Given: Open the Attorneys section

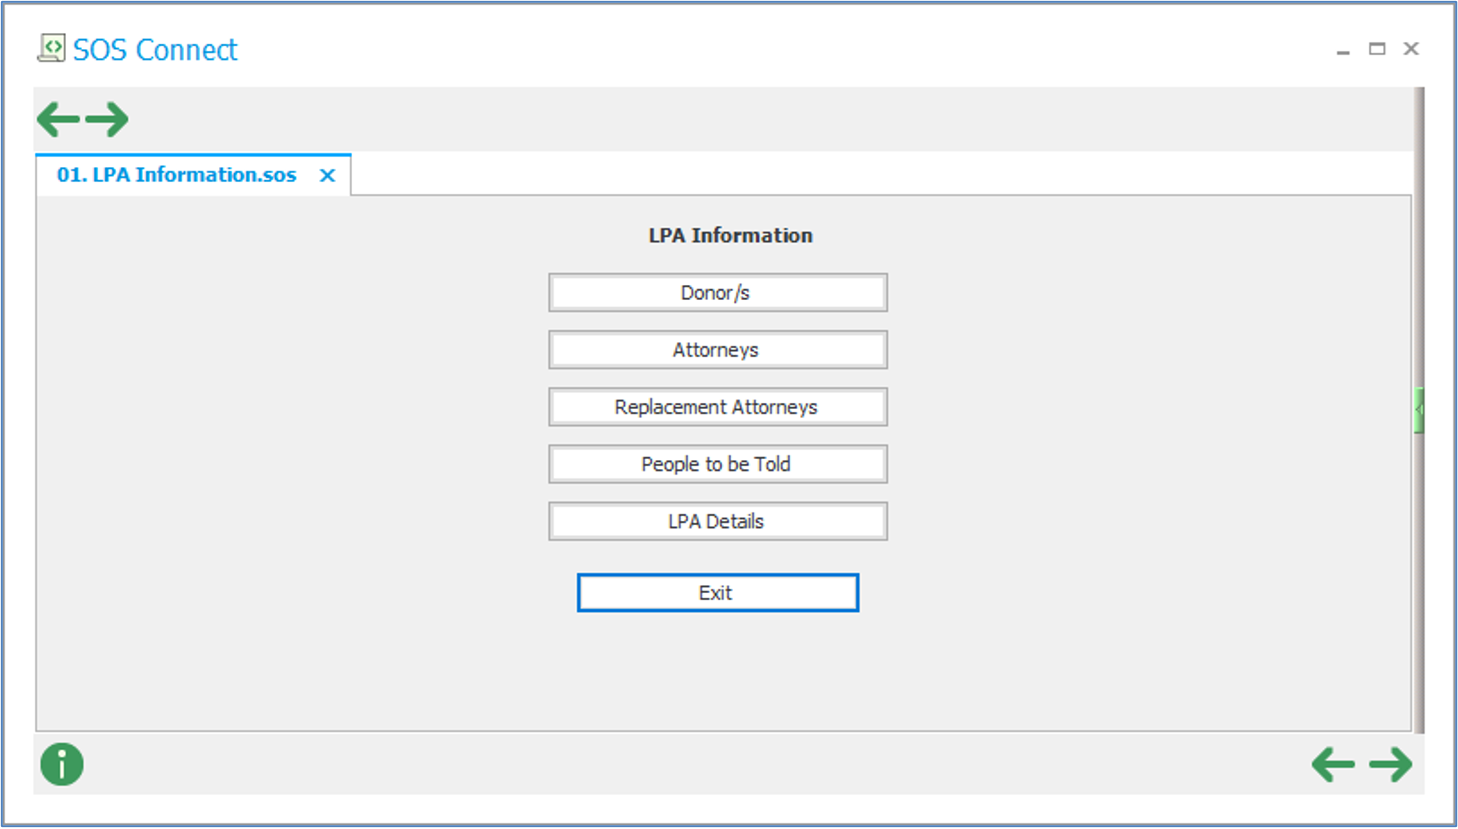Looking at the screenshot, I should click(x=717, y=350).
